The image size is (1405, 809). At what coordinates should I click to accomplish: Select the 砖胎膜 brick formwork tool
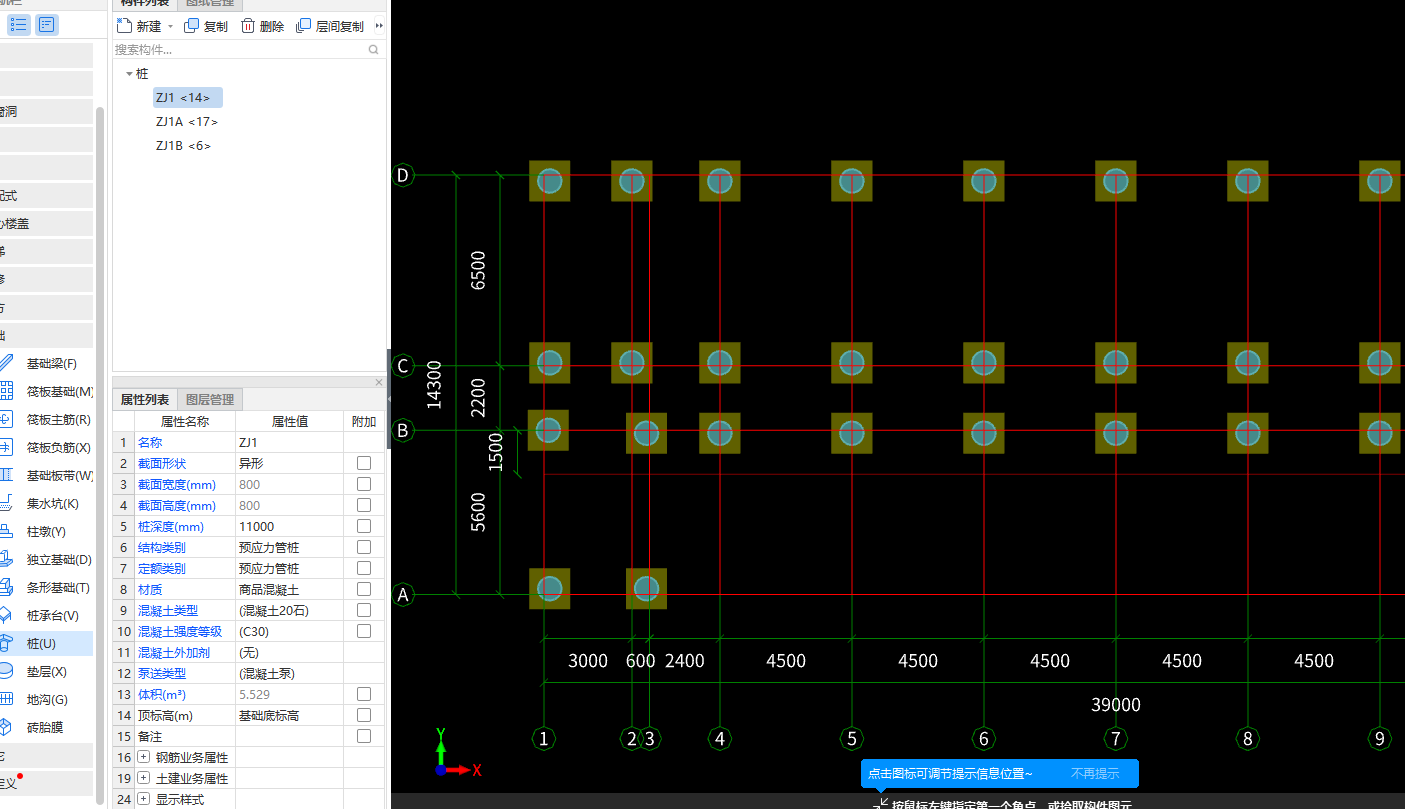pos(47,727)
